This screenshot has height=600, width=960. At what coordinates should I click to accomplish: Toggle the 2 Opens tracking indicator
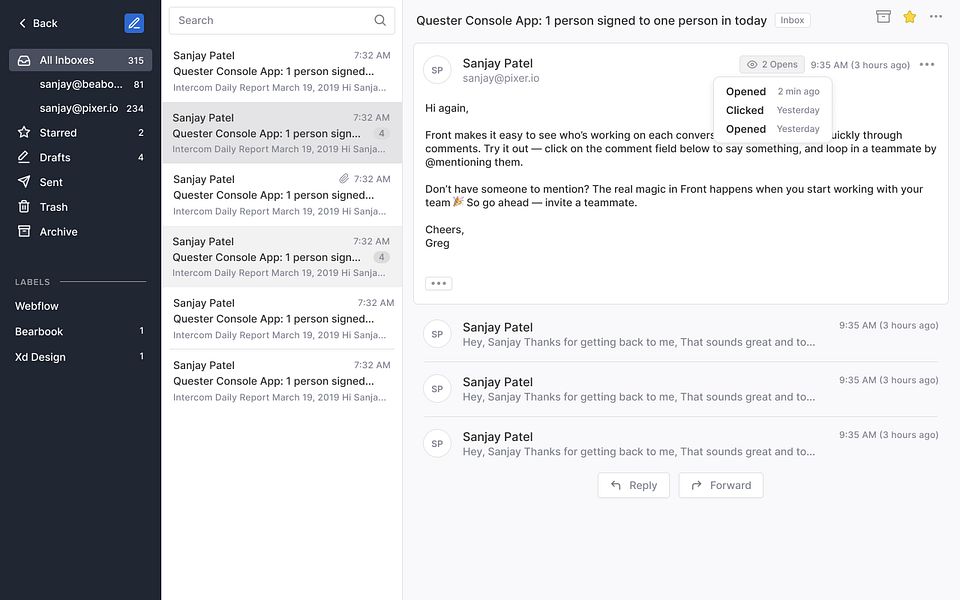tap(772, 65)
